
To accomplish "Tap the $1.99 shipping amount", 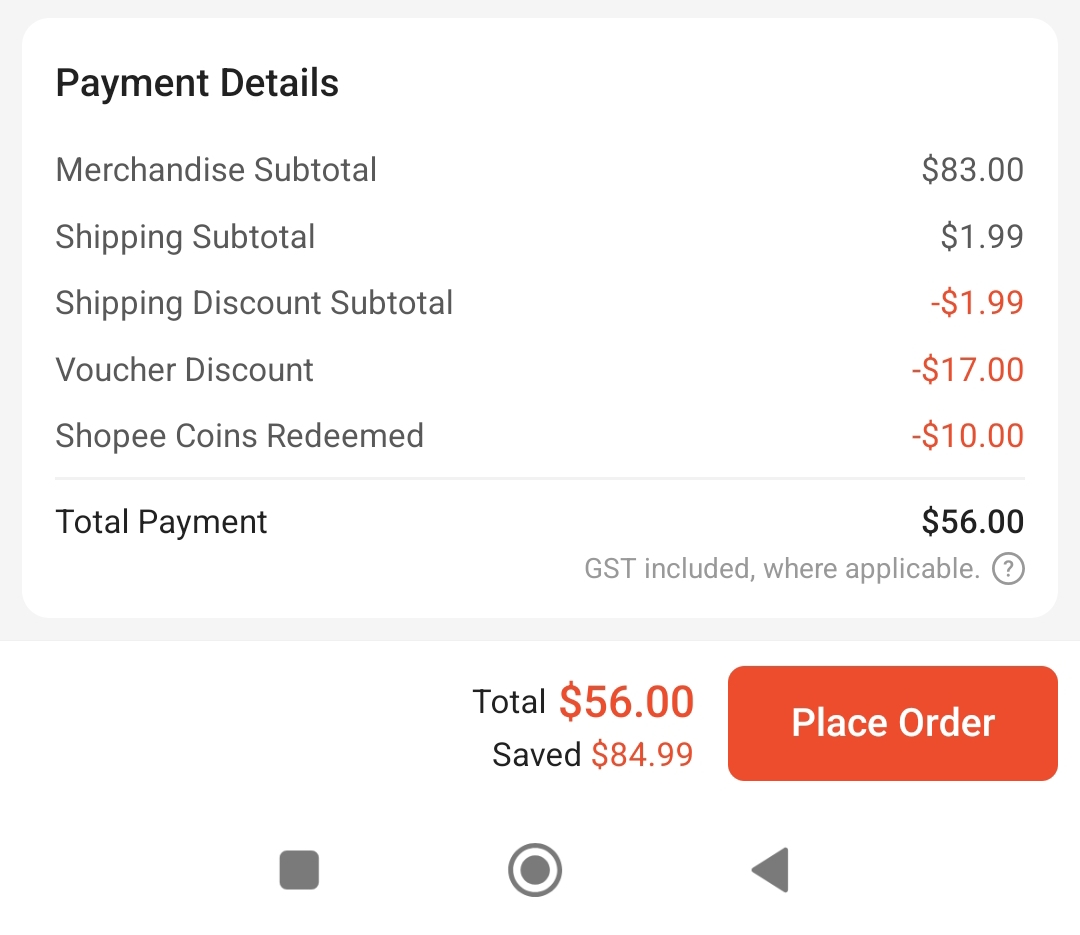I will click(x=981, y=237).
